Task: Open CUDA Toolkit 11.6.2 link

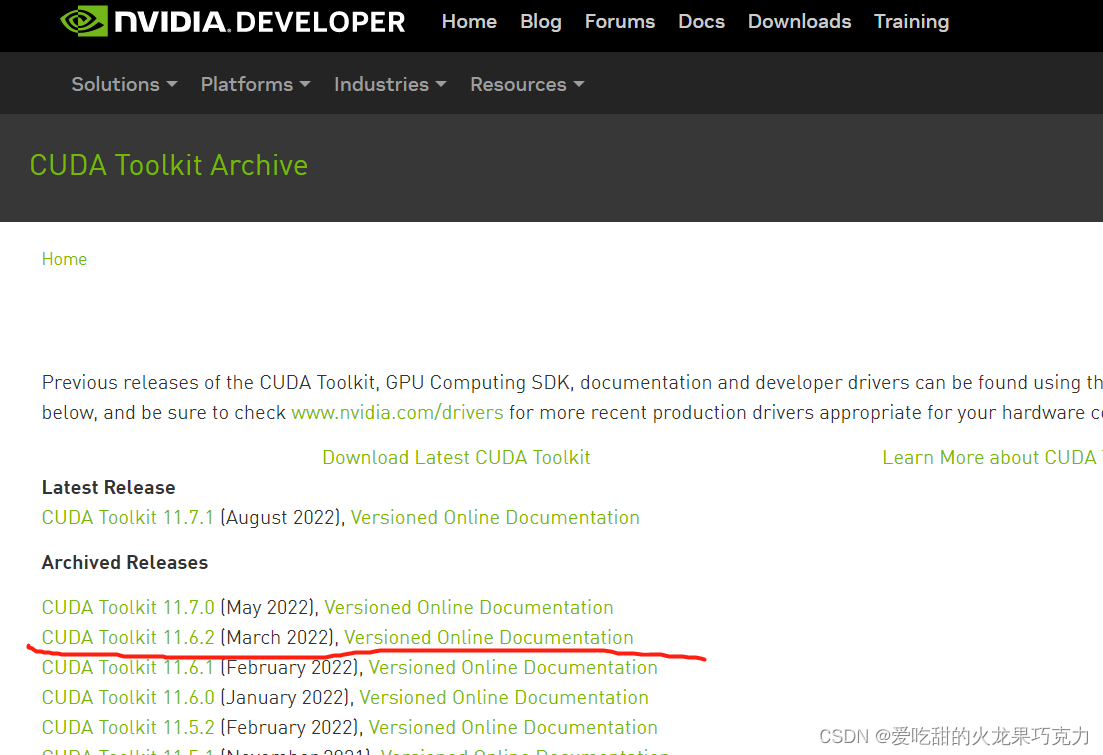Action: click(x=128, y=637)
